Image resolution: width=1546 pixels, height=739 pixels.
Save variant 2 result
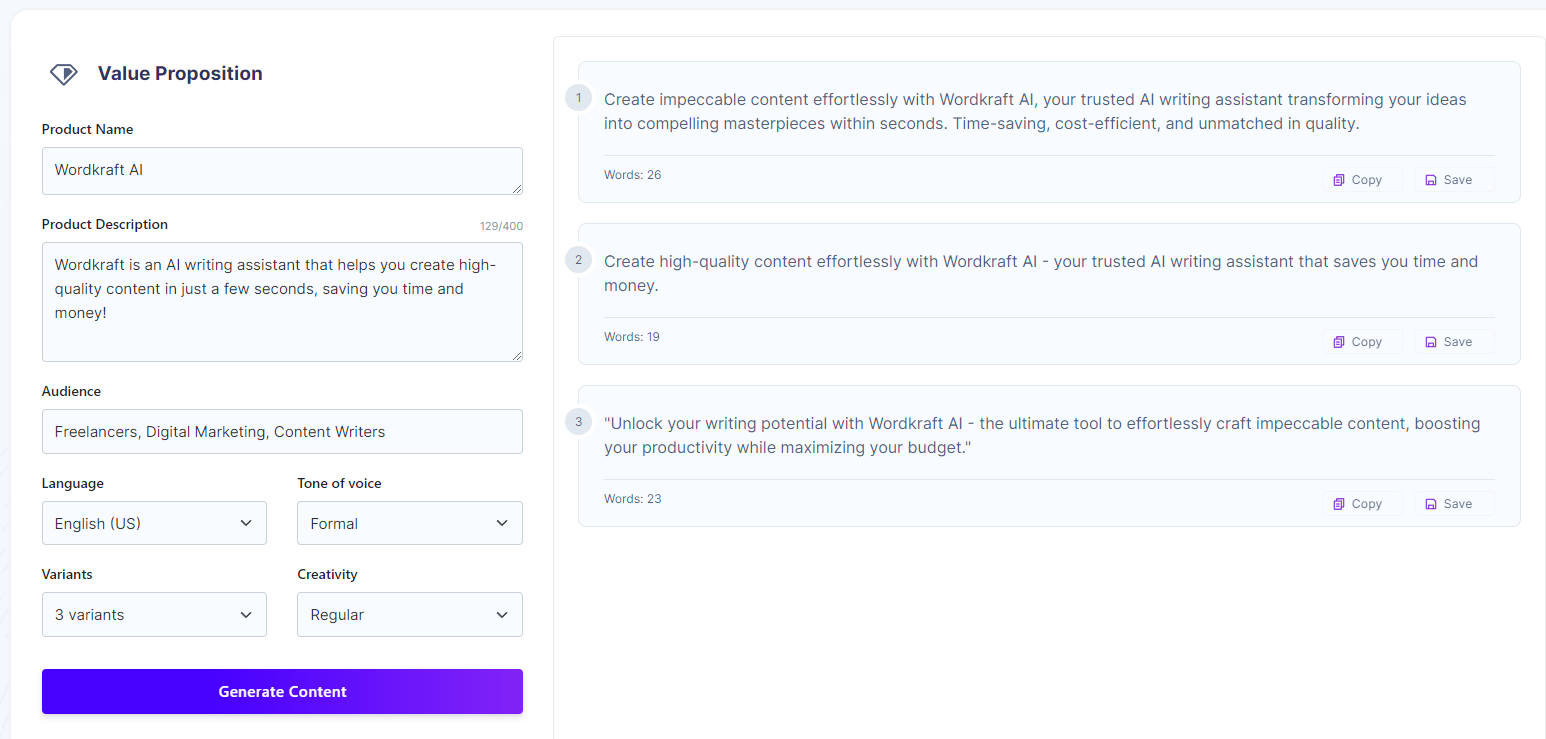(x=1450, y=341)
